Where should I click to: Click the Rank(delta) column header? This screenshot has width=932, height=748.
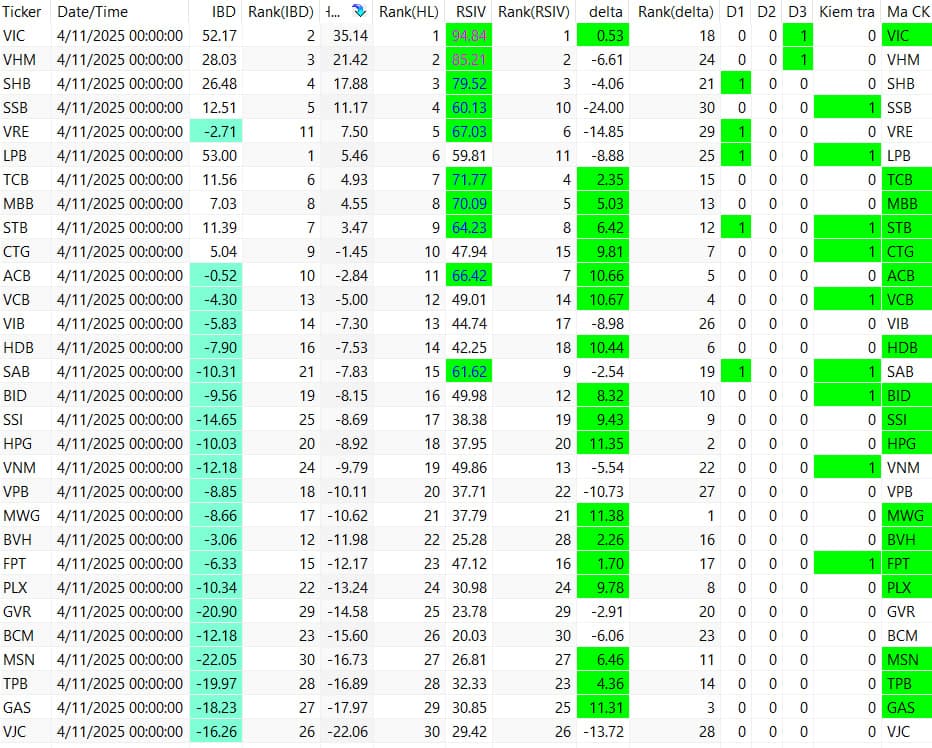[x=675, y=11]
